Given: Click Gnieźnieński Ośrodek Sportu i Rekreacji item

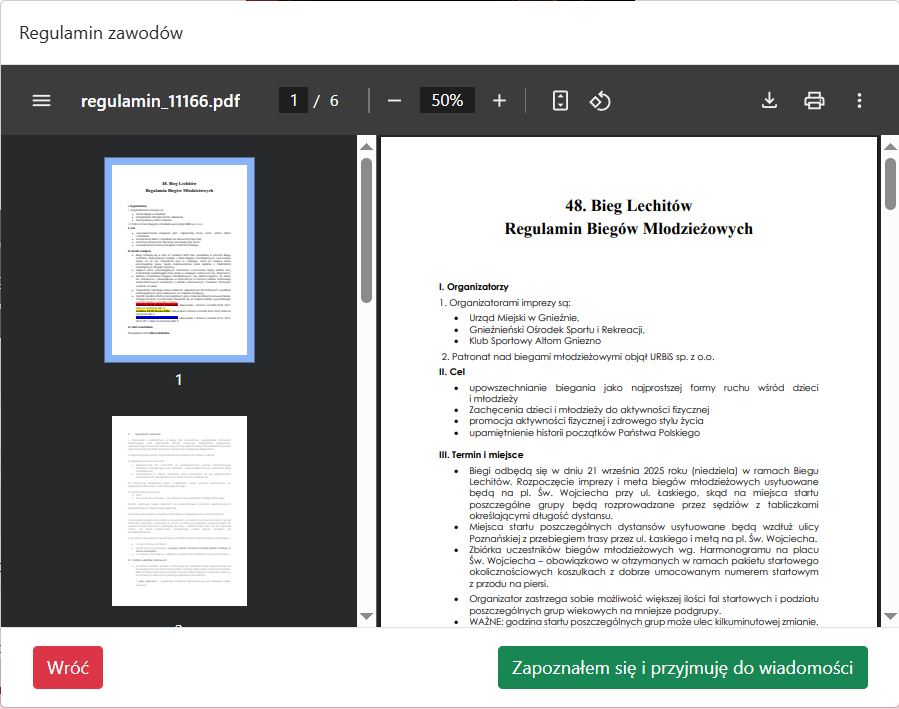Looking at the screenshot, I should click(557, 330).
